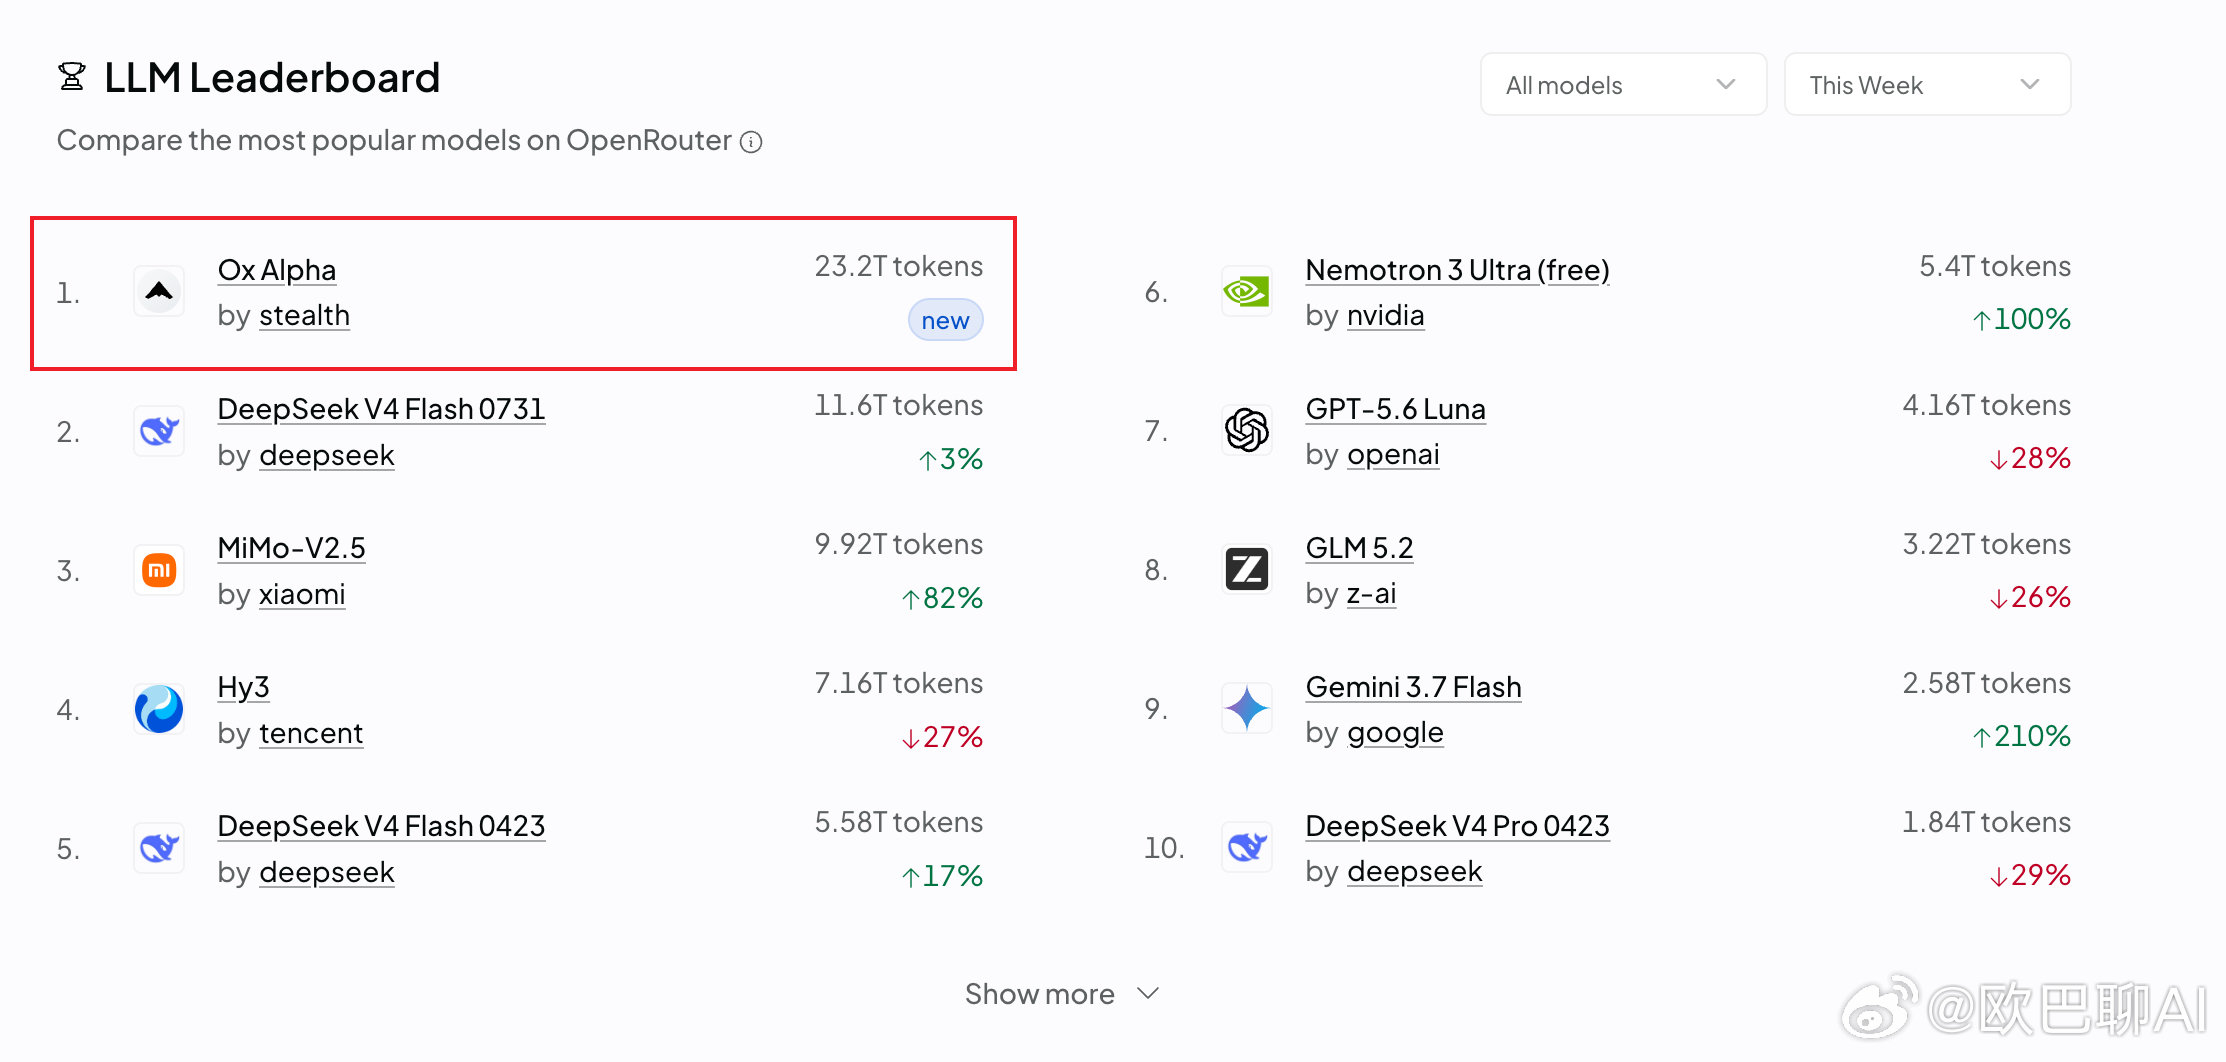Screen dimensions: 2226x1062
Task: Click the OpenAI GPT-5.6 Luna logo icon
Action: [x=1247, y=431]
